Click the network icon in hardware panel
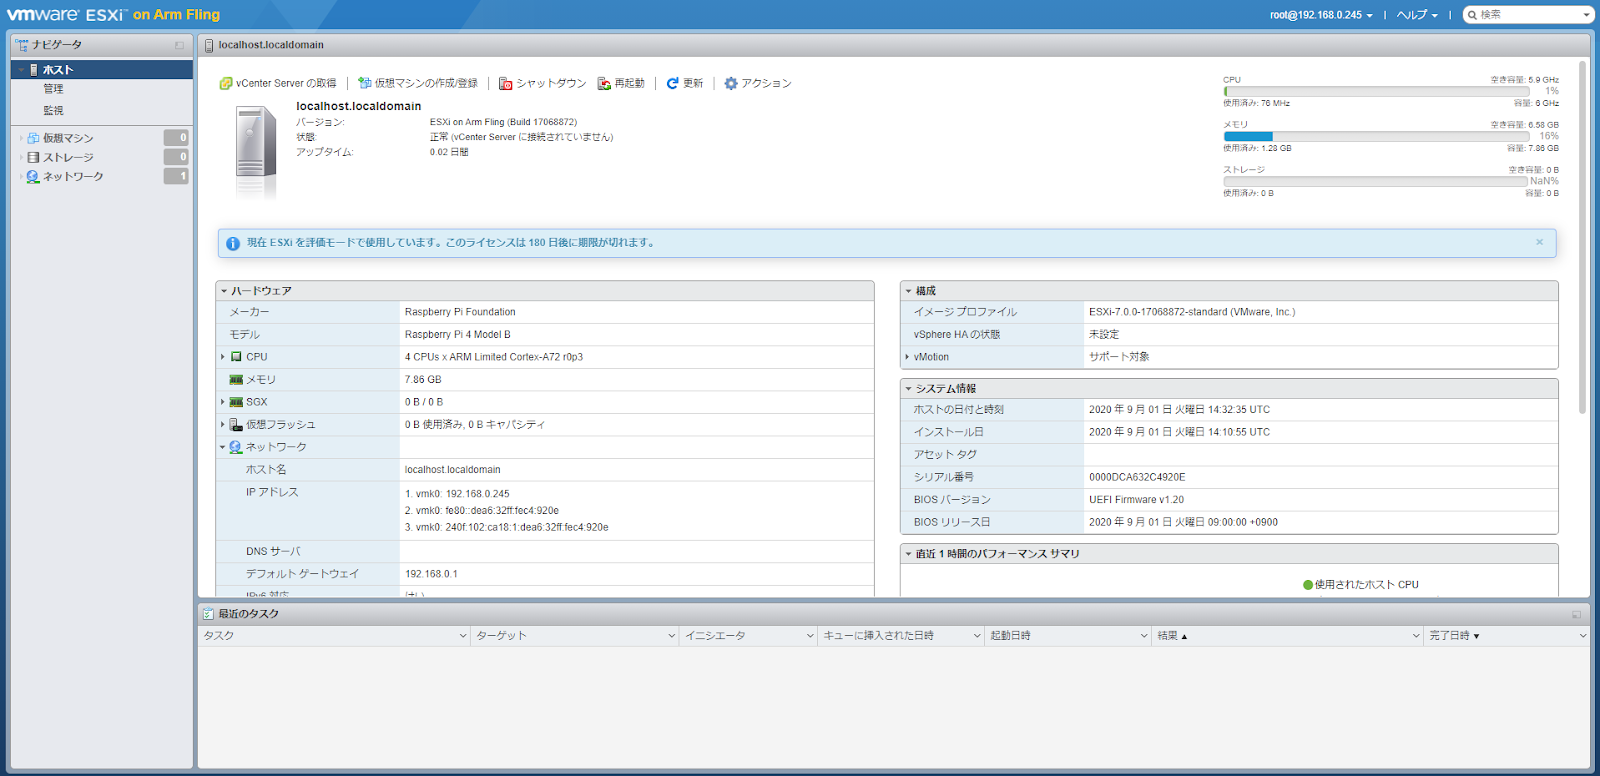 pyautogui.click(x=236, y=447)
